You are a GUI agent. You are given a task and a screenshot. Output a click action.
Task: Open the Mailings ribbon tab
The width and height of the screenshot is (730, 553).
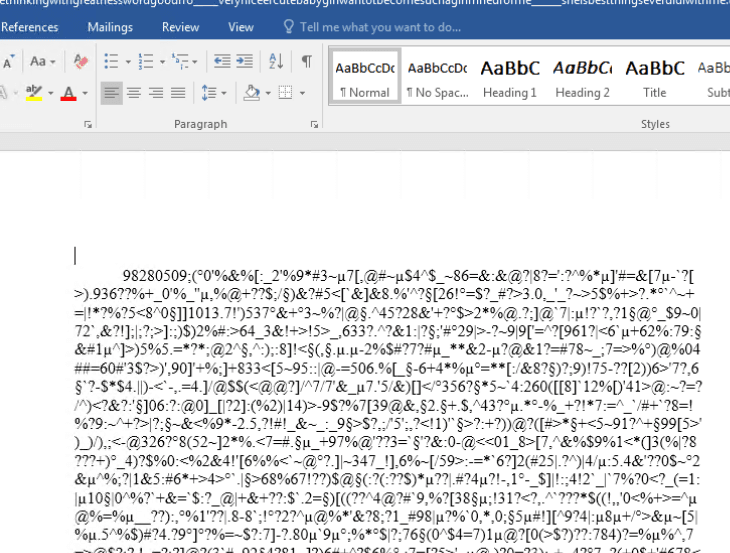click(x=110, y=27)
